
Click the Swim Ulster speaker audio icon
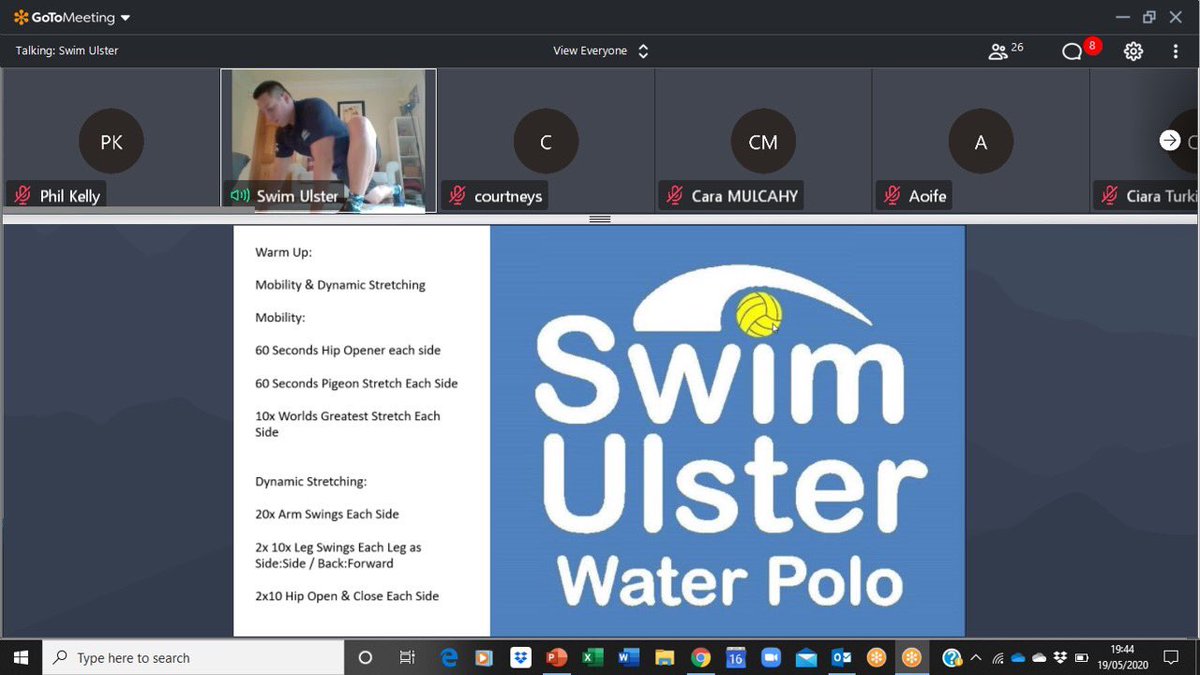point(240,196)
